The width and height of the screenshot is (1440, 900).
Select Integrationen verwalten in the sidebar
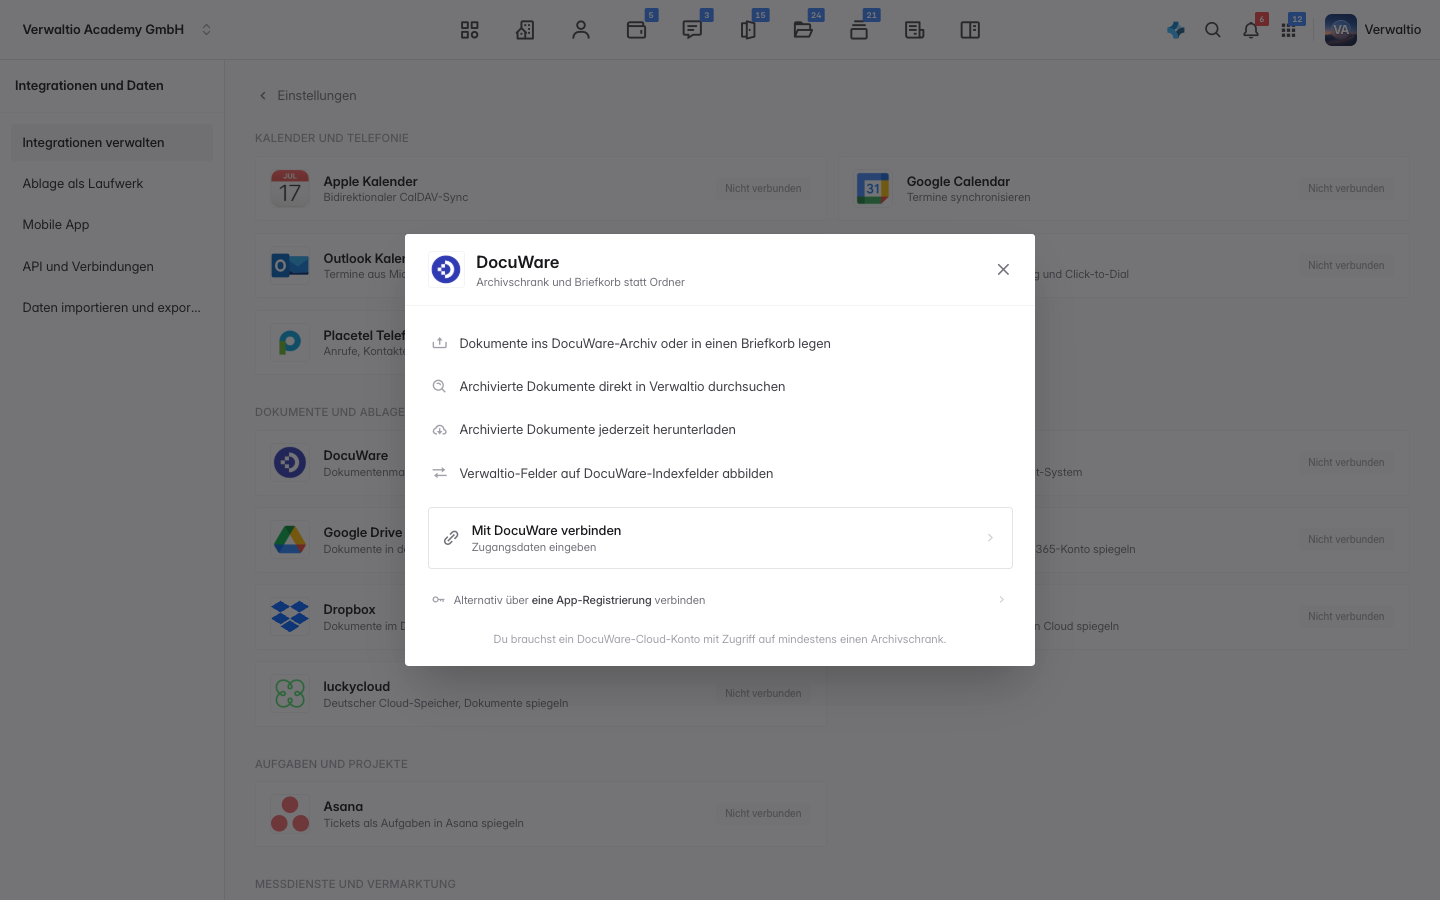click(112, 143)
